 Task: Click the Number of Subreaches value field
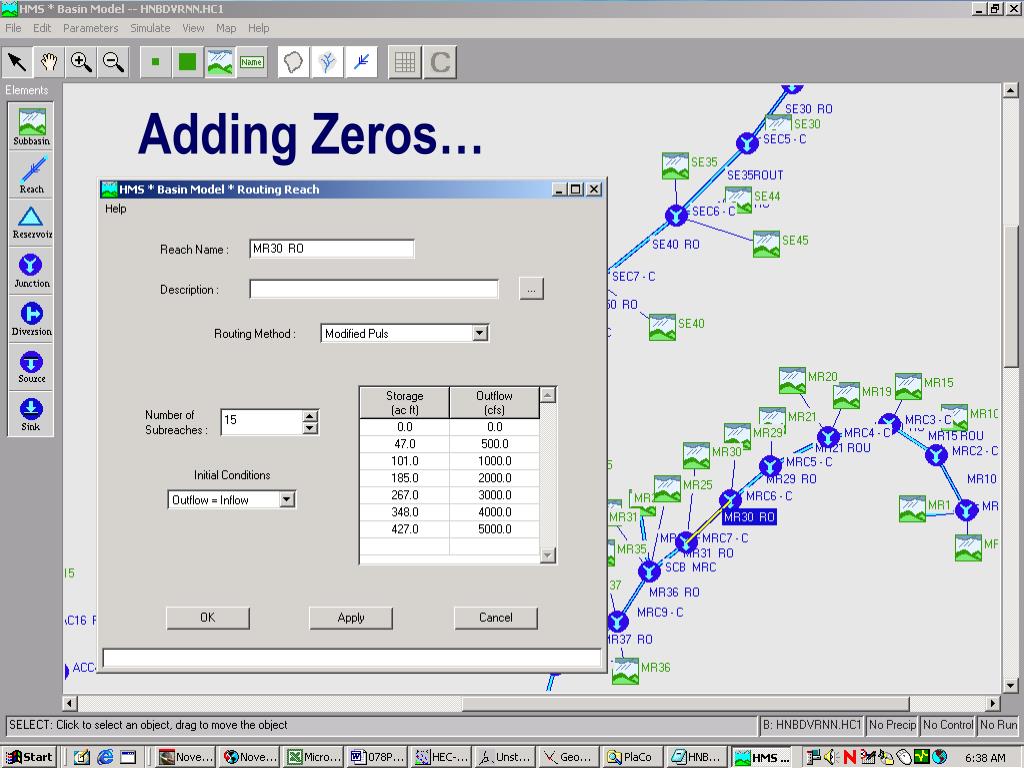point(262,421)
